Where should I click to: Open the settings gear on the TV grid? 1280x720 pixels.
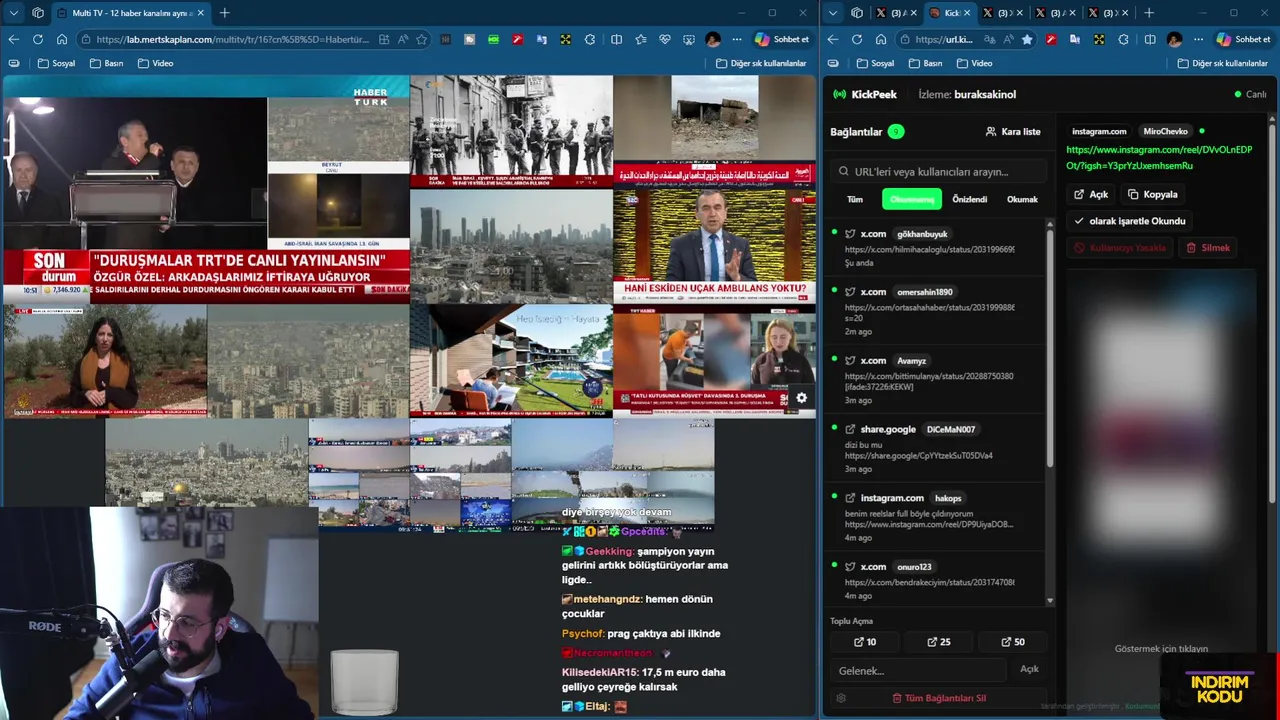[x=801, y=398]
